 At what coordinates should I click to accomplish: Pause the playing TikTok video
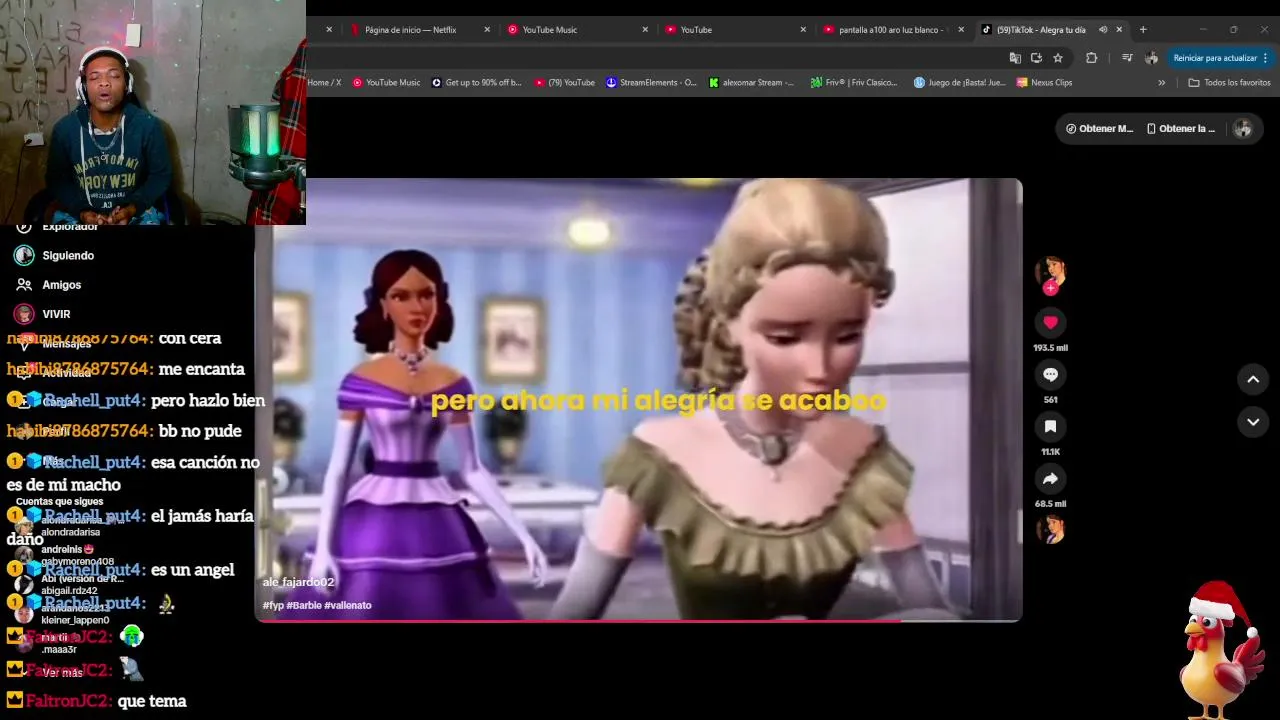[638, 400]
